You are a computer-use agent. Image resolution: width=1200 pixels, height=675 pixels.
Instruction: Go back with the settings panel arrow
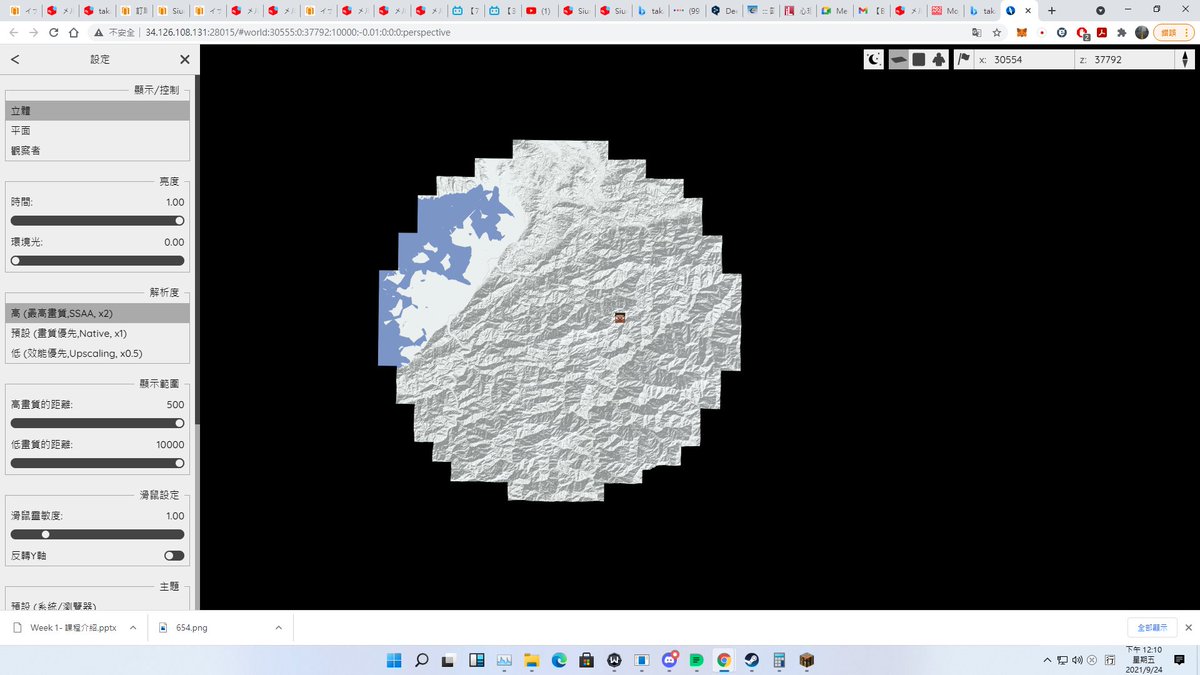tap(15, 59)
